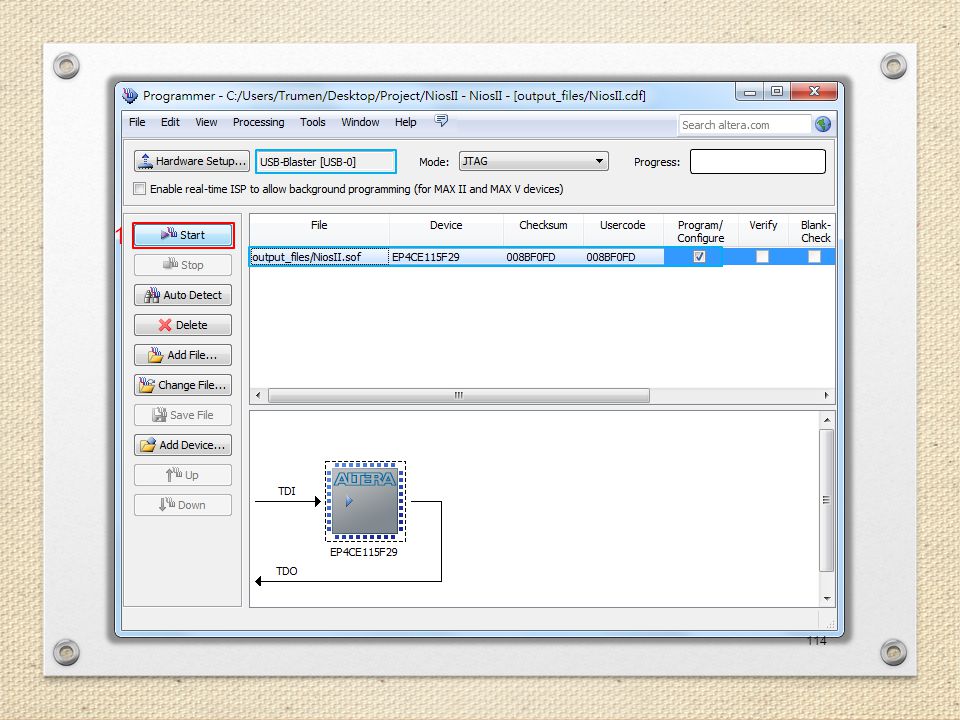Click horizontal scrollbar left arrow
960x720 pixels.
(258, 396)
